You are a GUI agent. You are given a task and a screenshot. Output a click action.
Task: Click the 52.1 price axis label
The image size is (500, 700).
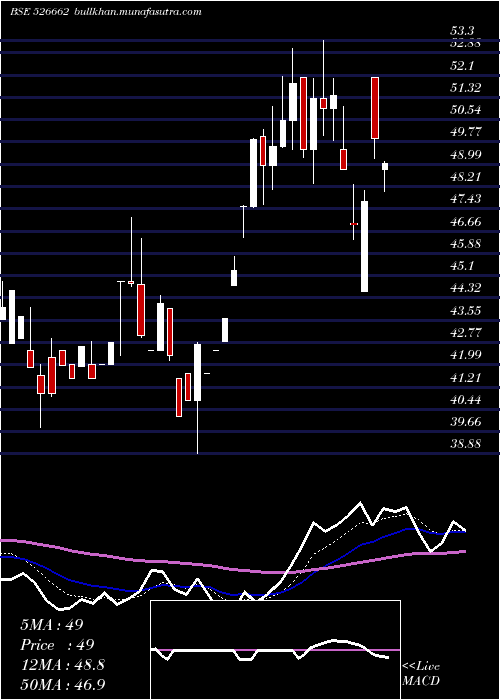click(x=462, y=66)
